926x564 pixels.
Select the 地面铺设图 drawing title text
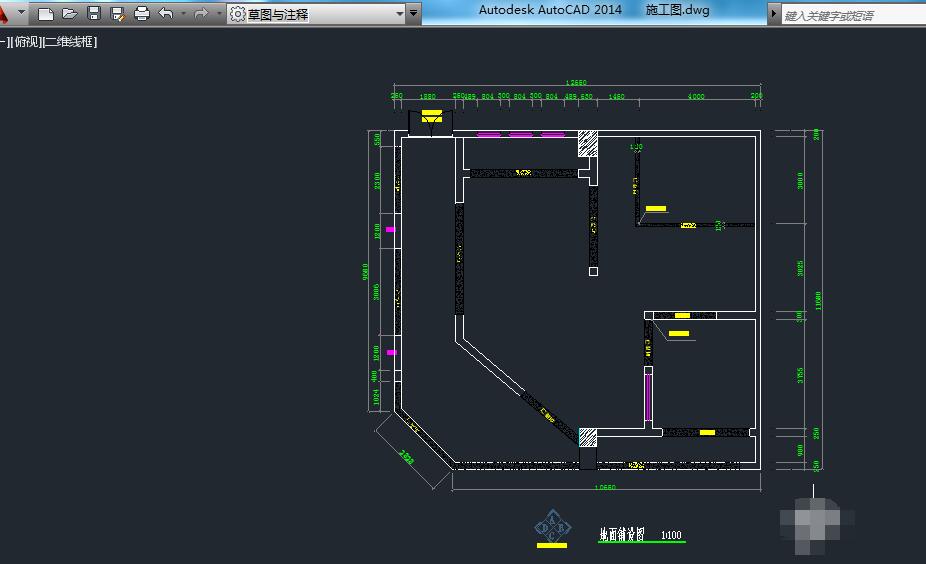(x=623, y=534)
